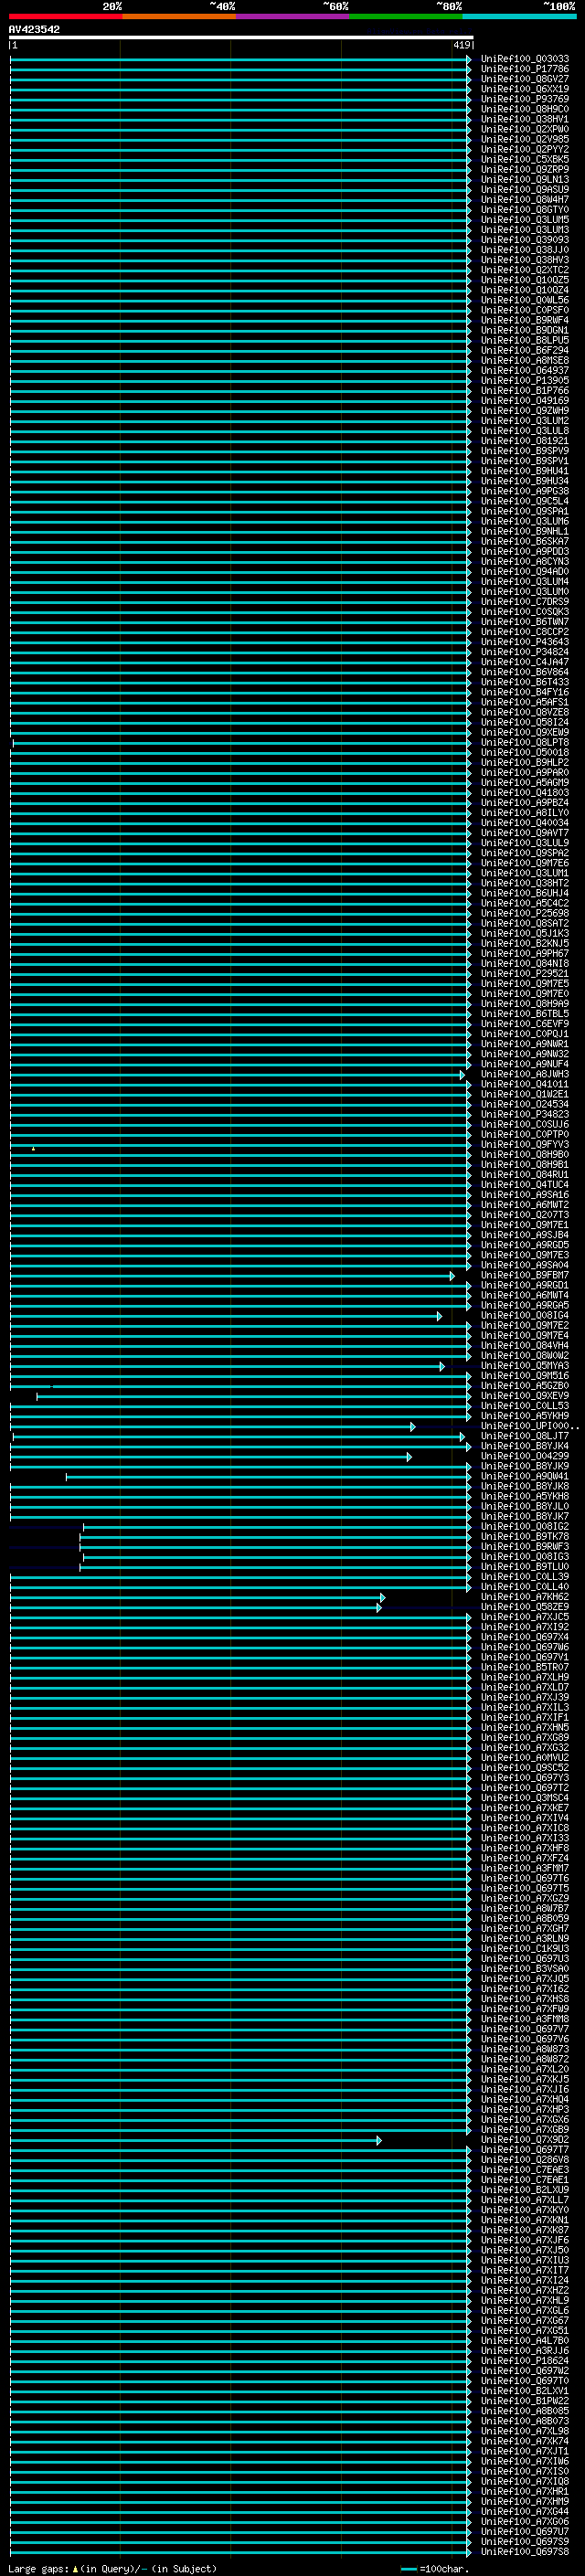Click the green ~80% identity legend segment
This screenshot has height=2576, width=585.
406,17
